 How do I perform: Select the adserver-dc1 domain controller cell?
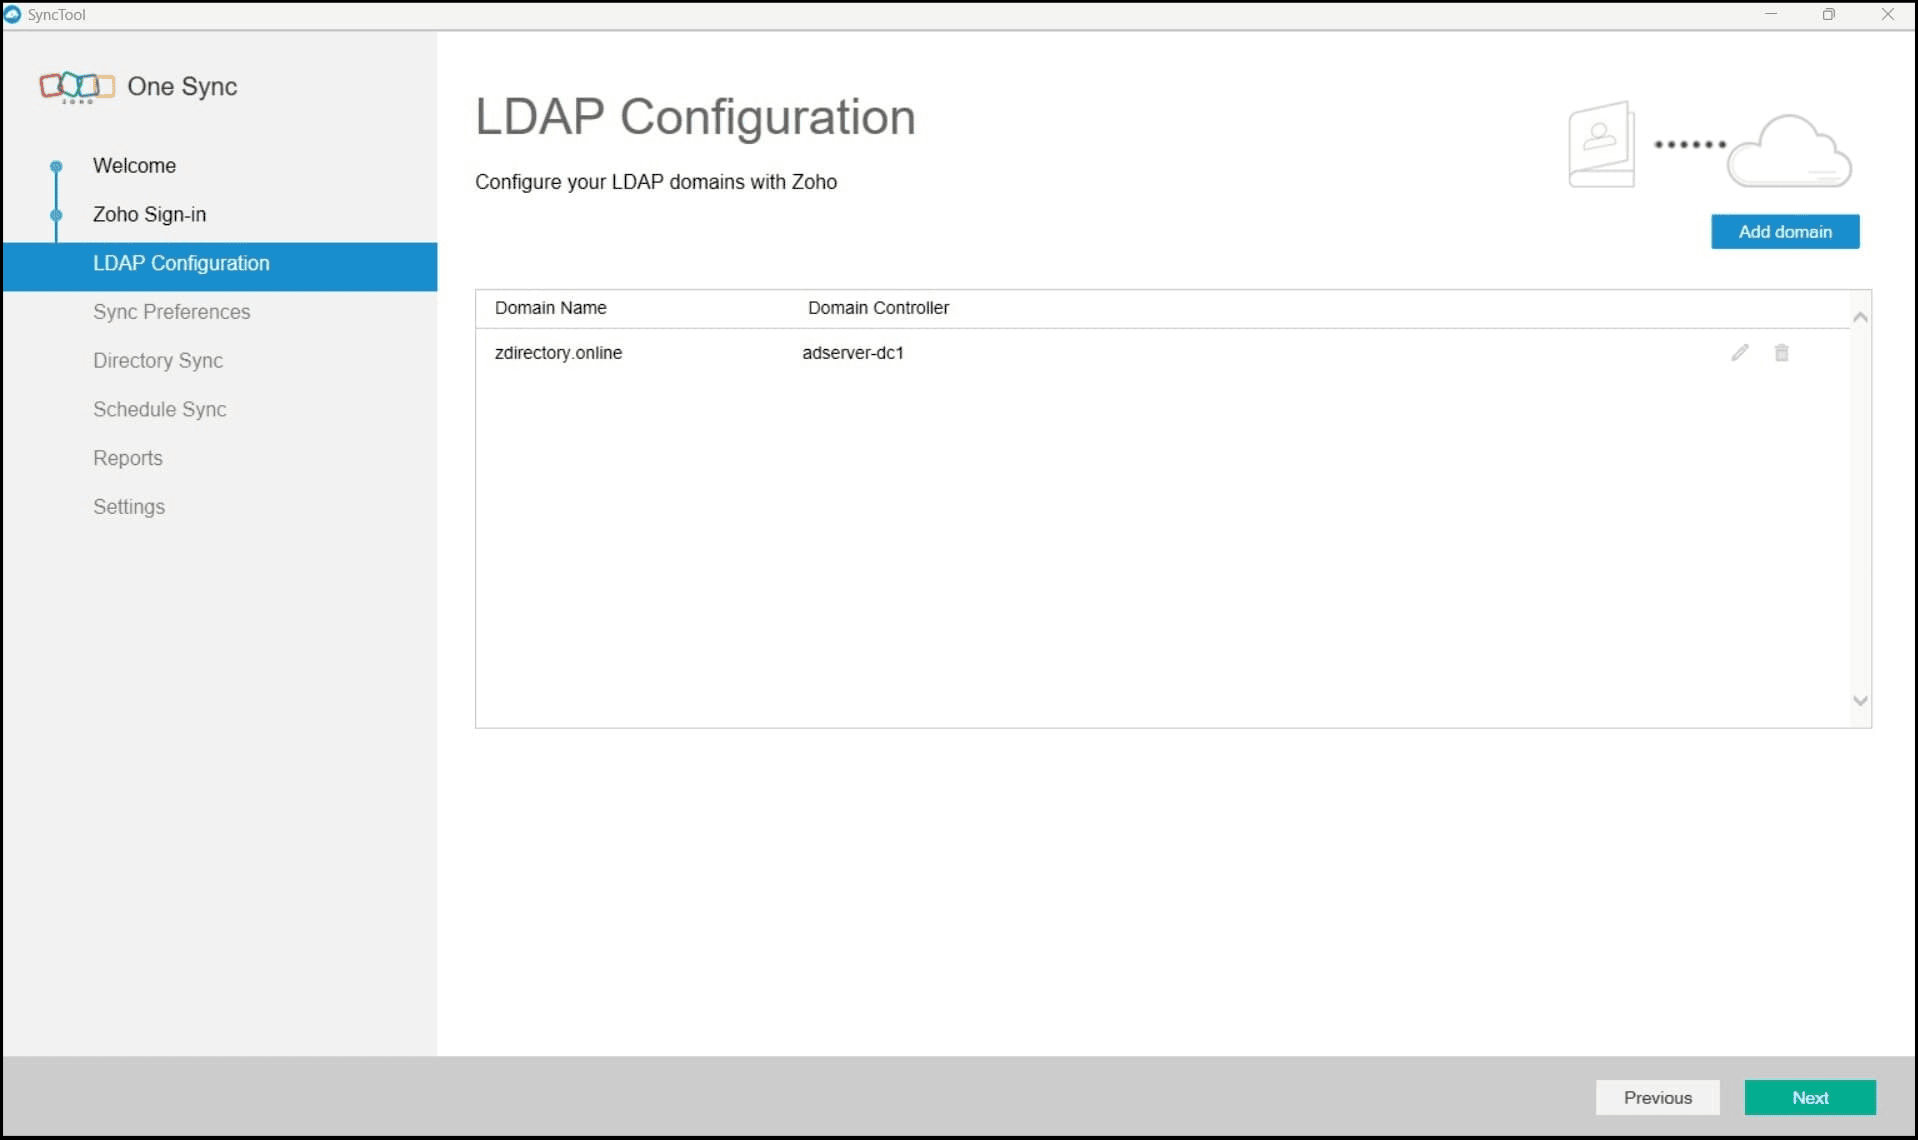click(x=852, y=353)
